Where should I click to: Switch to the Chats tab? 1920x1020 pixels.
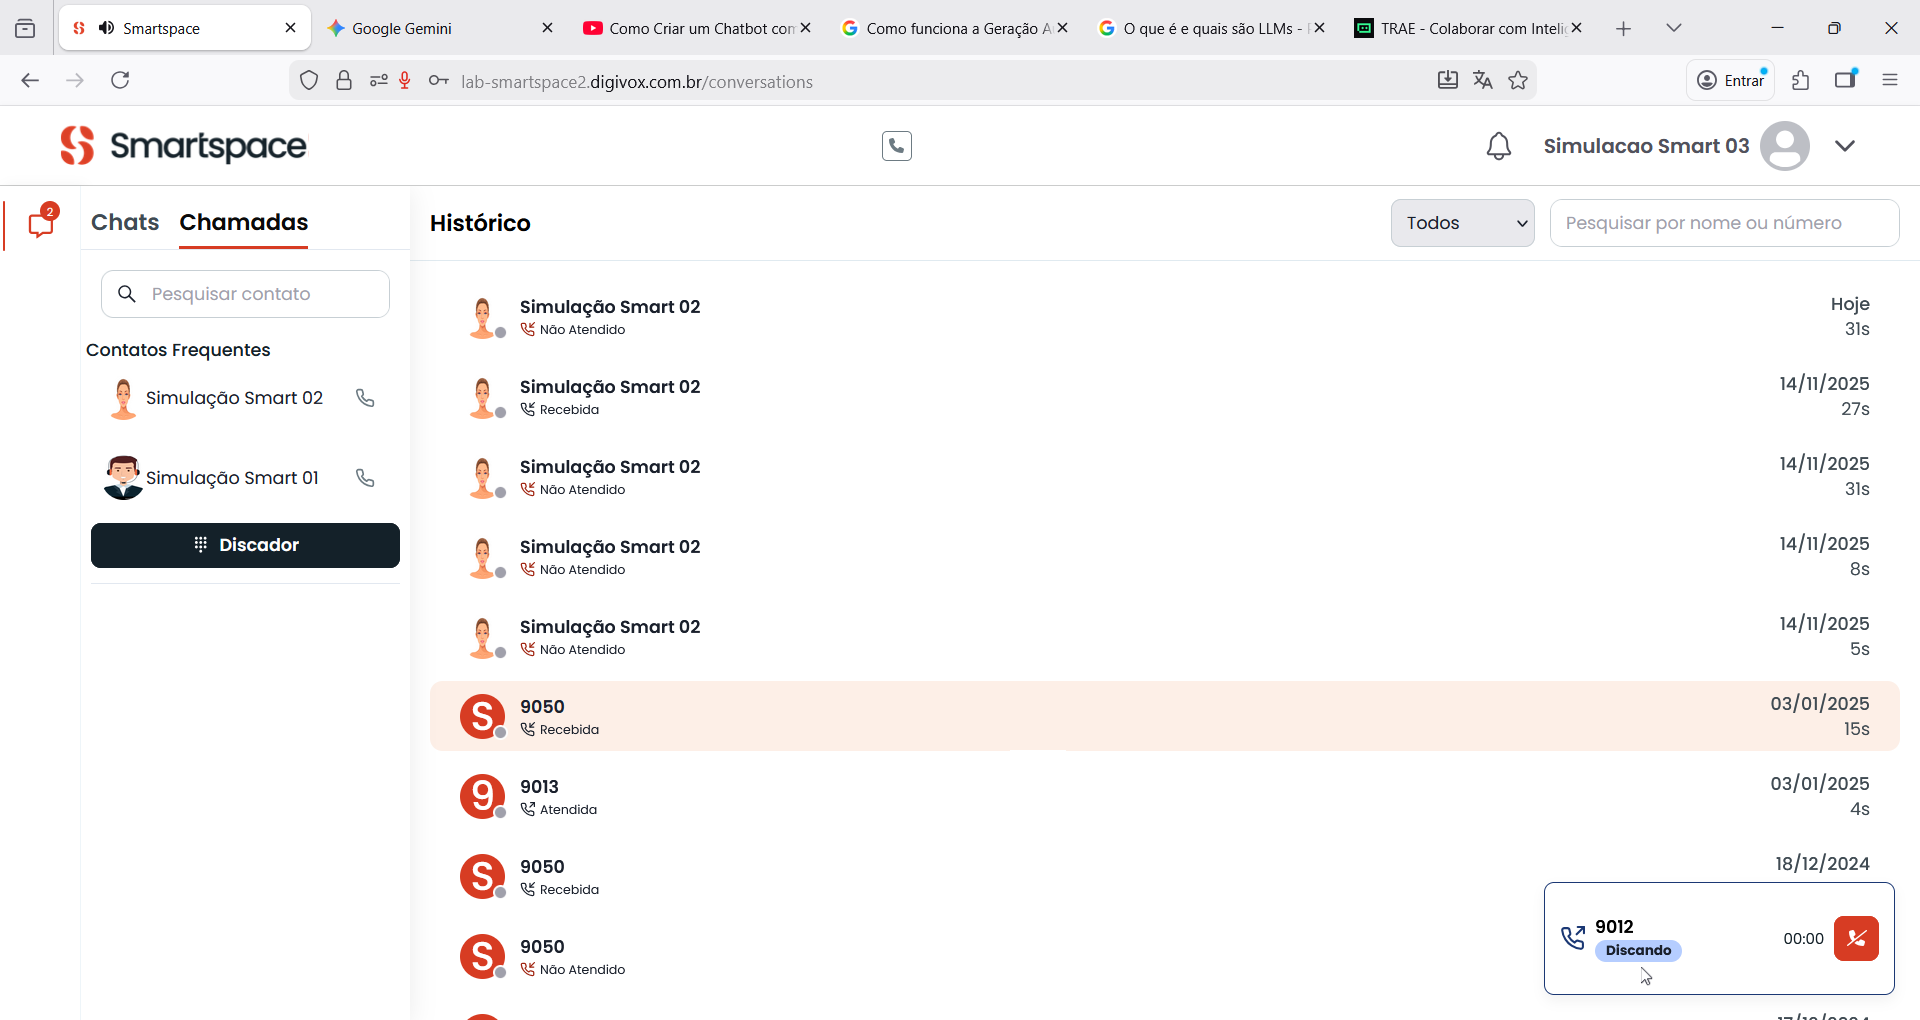pyautogui.click(x=125, y=222)
